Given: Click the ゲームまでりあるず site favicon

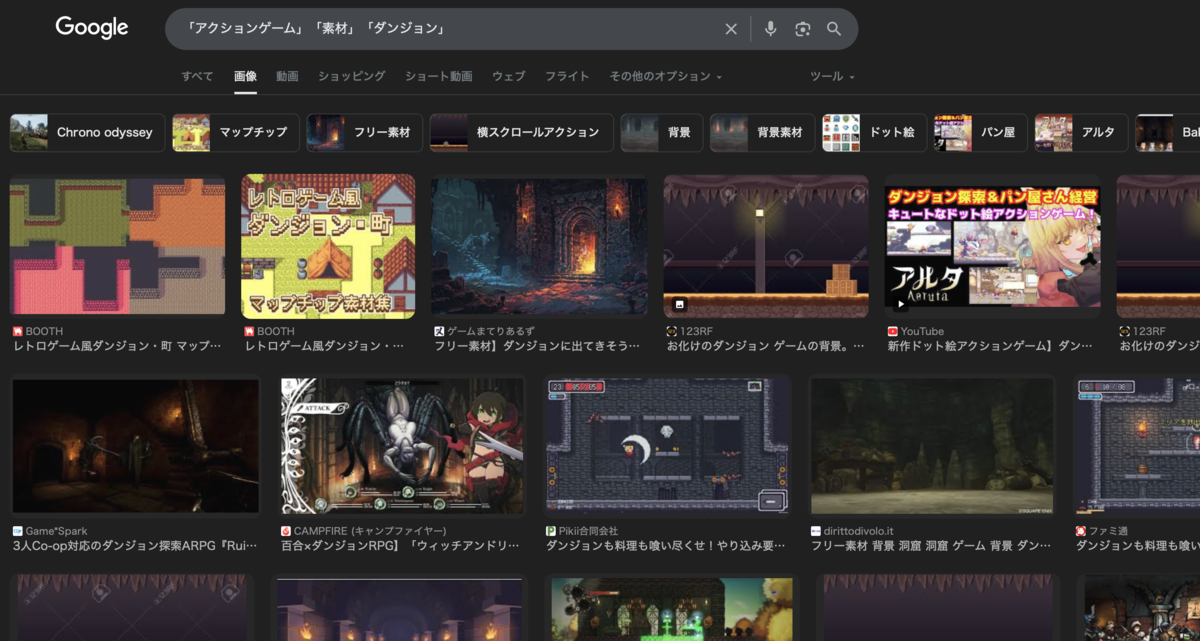Looking at the screenshot, I should click(x=438, y=331).
